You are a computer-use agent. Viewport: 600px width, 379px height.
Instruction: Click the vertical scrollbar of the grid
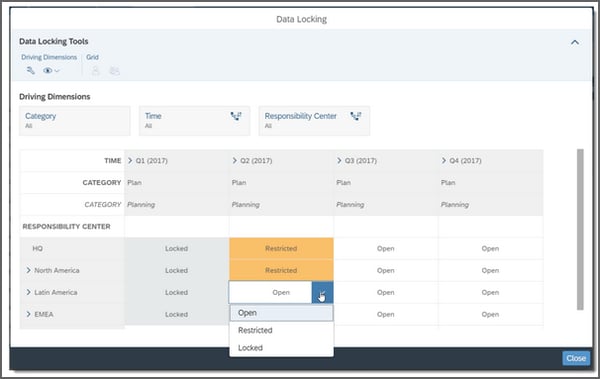[580, 230]
